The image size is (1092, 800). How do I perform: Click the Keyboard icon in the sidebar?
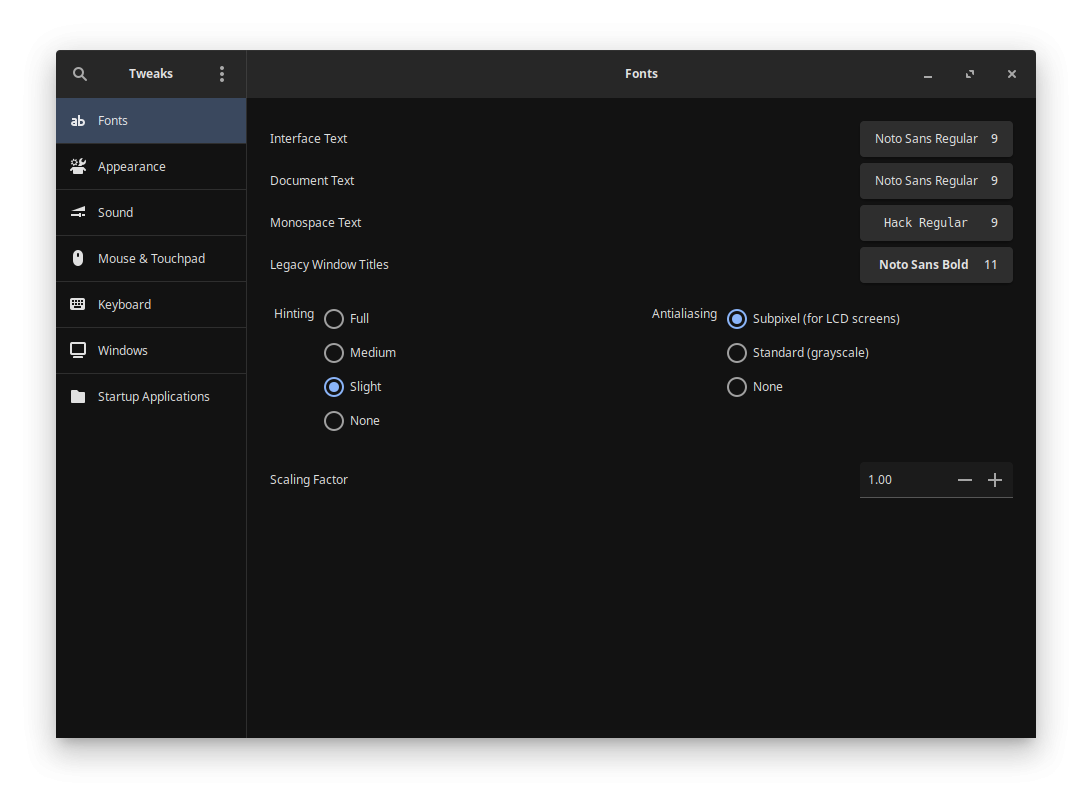pyautogui.click(x=78, y=305)
